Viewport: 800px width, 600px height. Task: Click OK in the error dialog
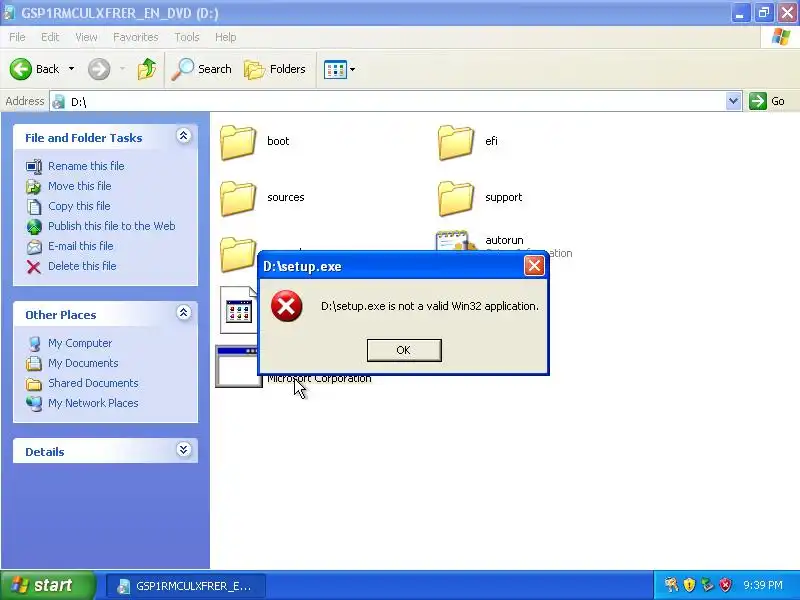pos(404,350)
